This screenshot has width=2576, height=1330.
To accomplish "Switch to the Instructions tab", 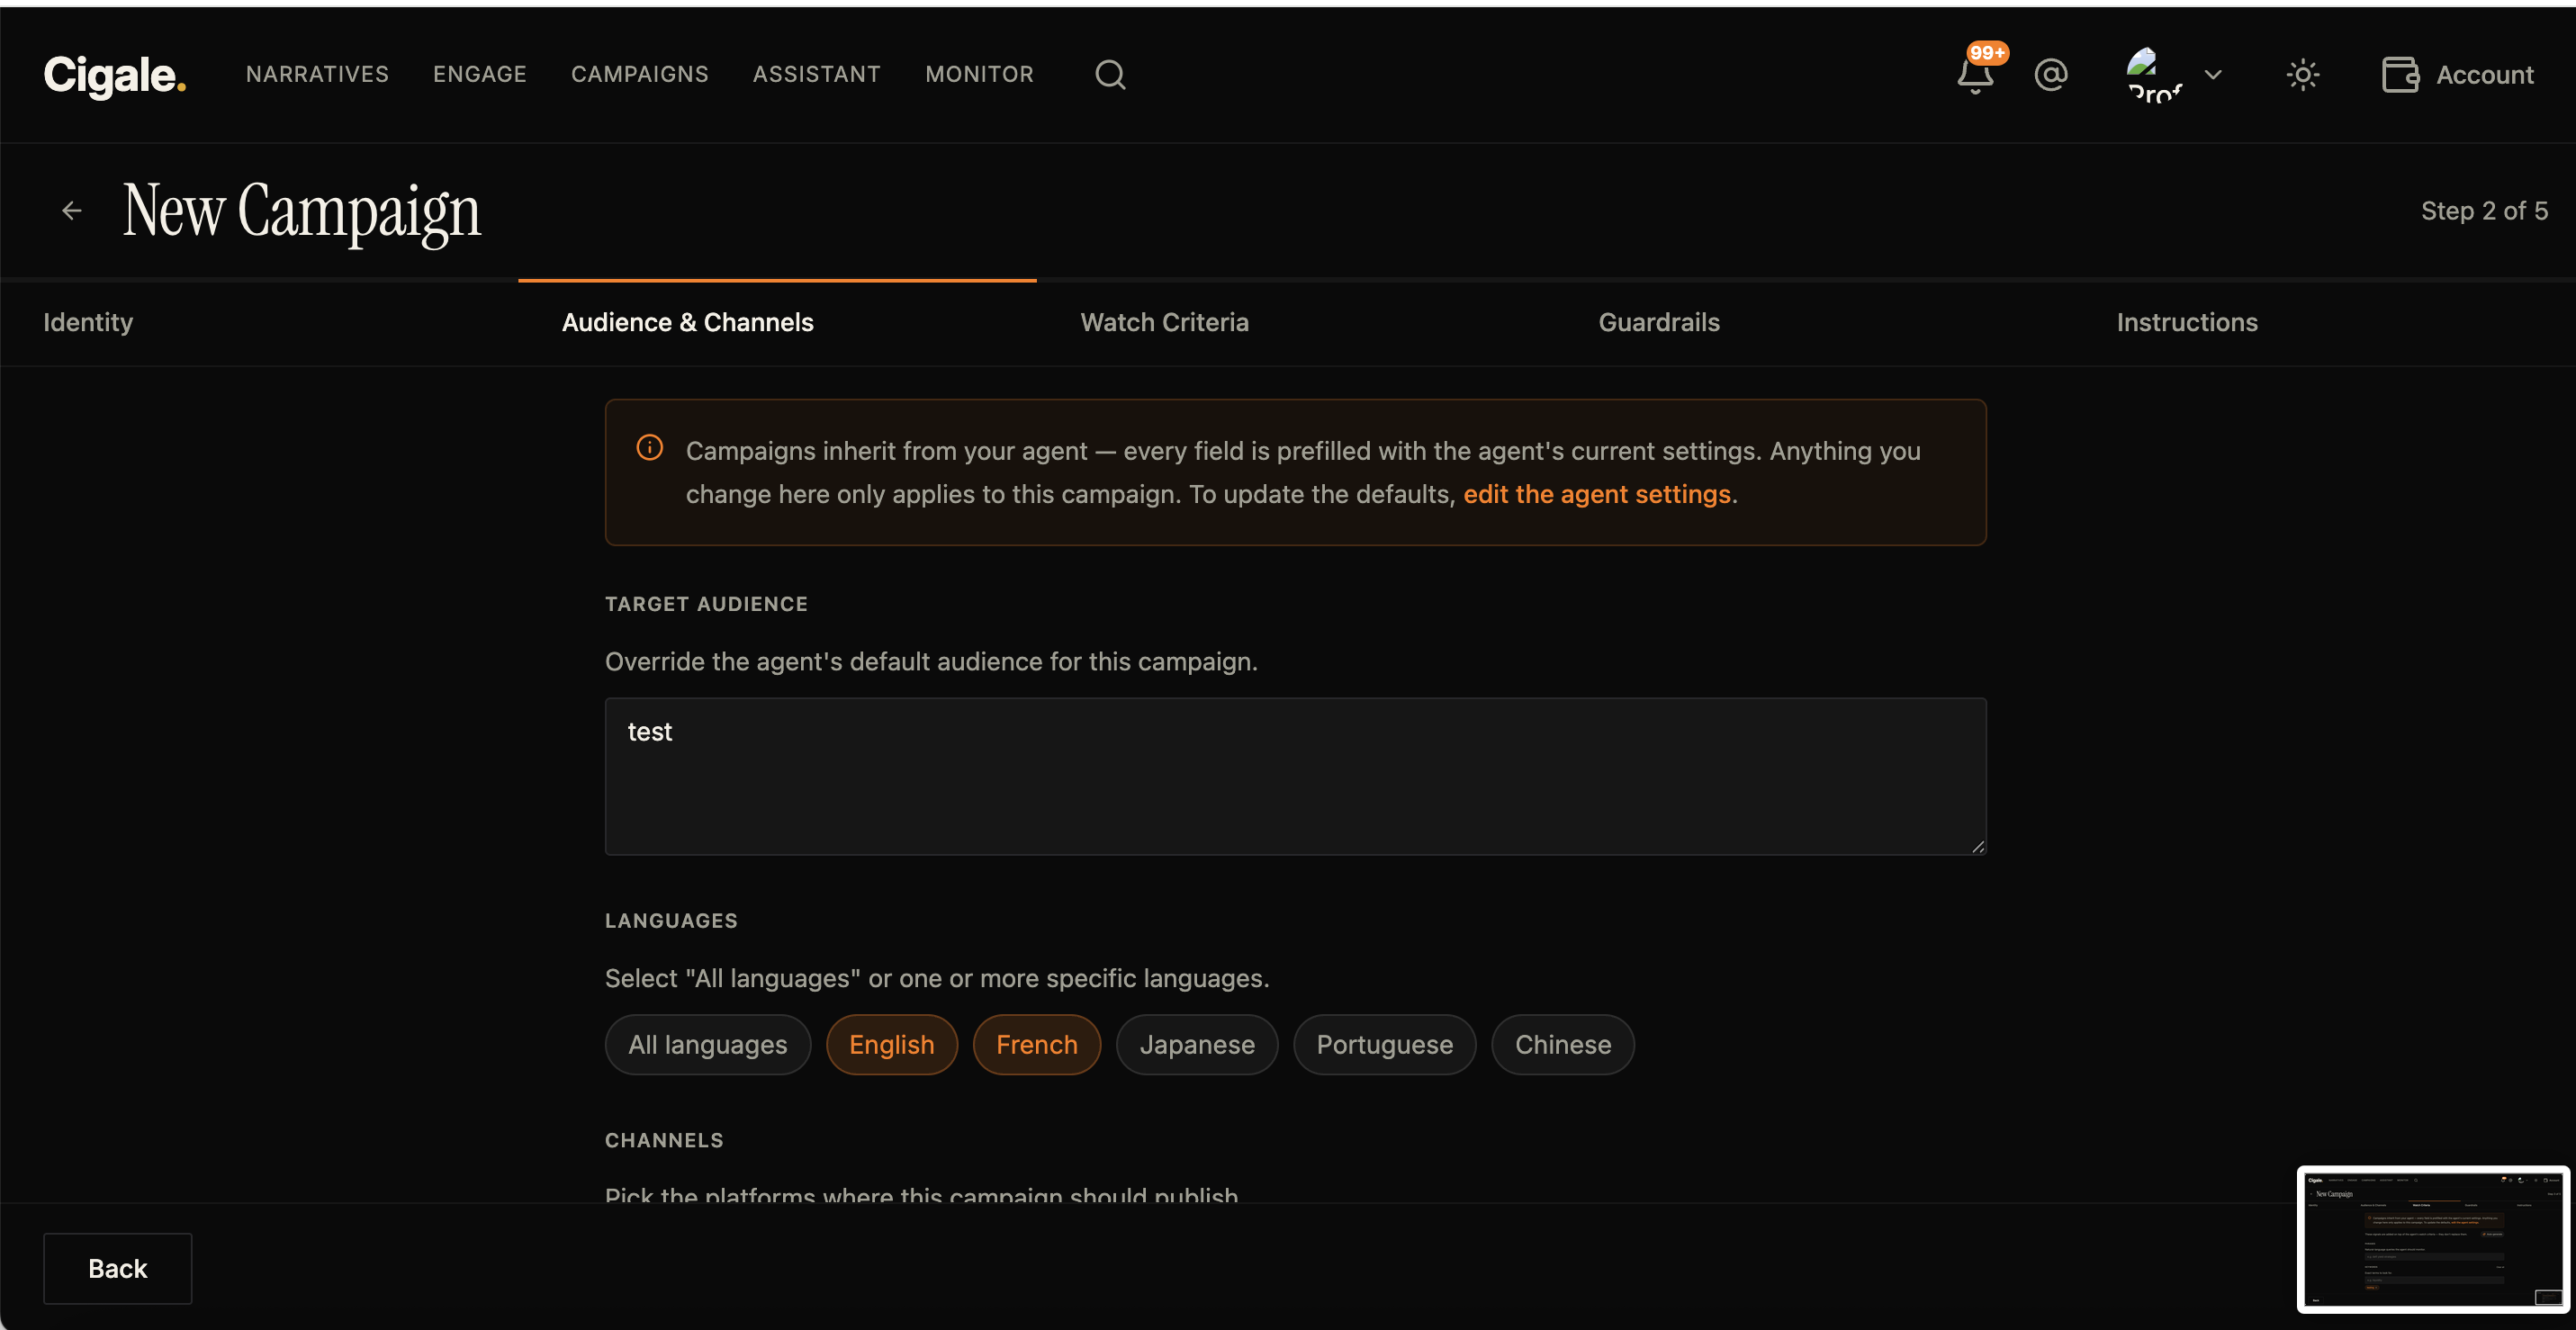I will [x=2187, y=322].
